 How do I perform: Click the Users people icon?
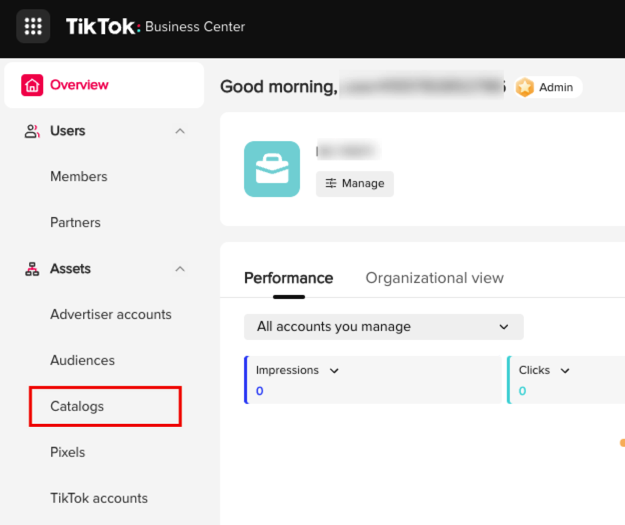coord(33,131)
